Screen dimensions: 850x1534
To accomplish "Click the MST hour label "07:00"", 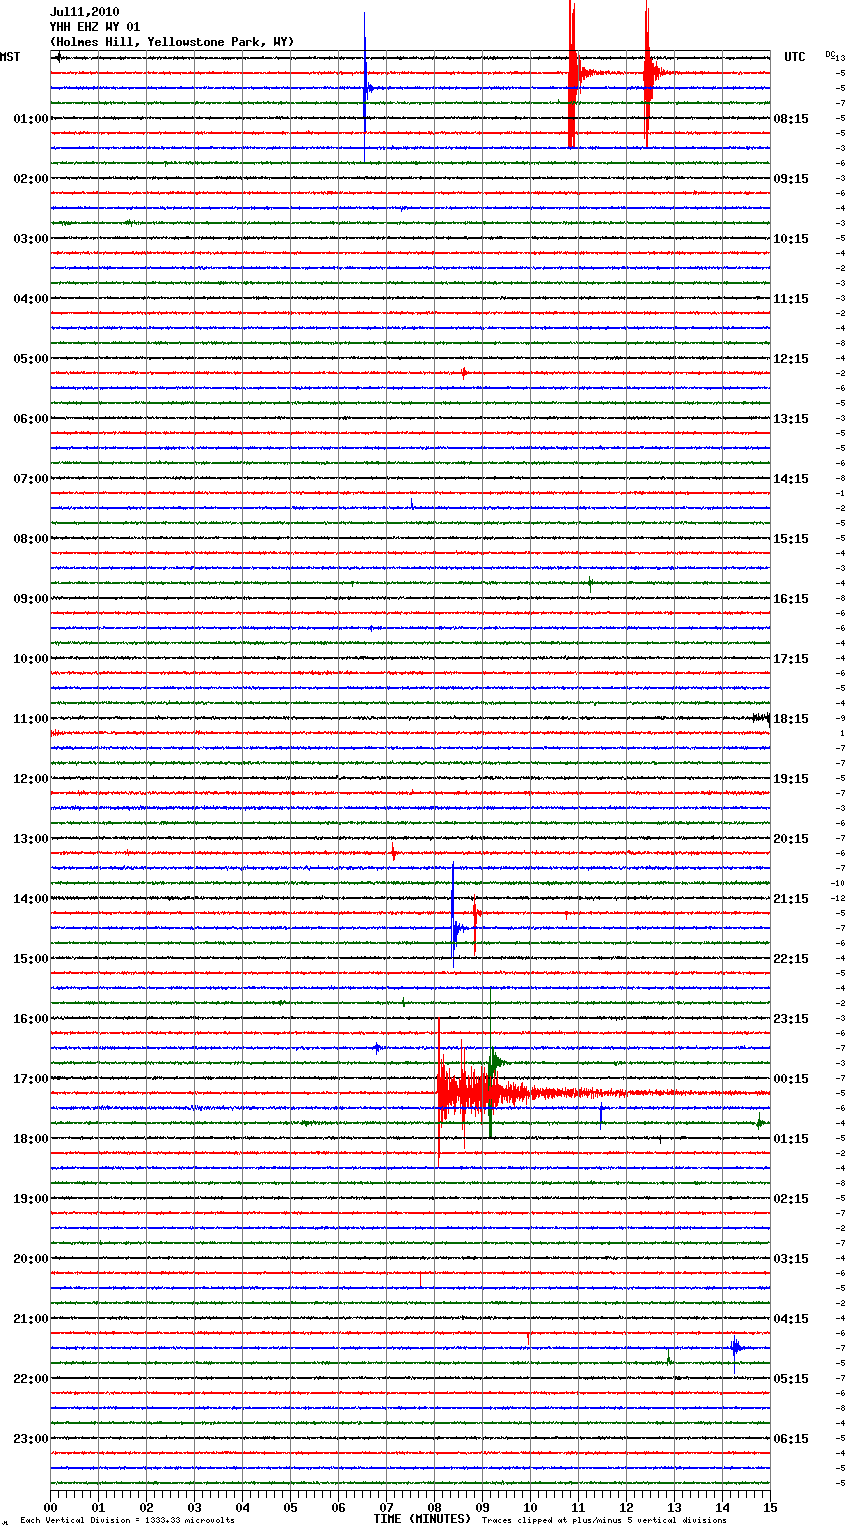I will pos(31,478).
